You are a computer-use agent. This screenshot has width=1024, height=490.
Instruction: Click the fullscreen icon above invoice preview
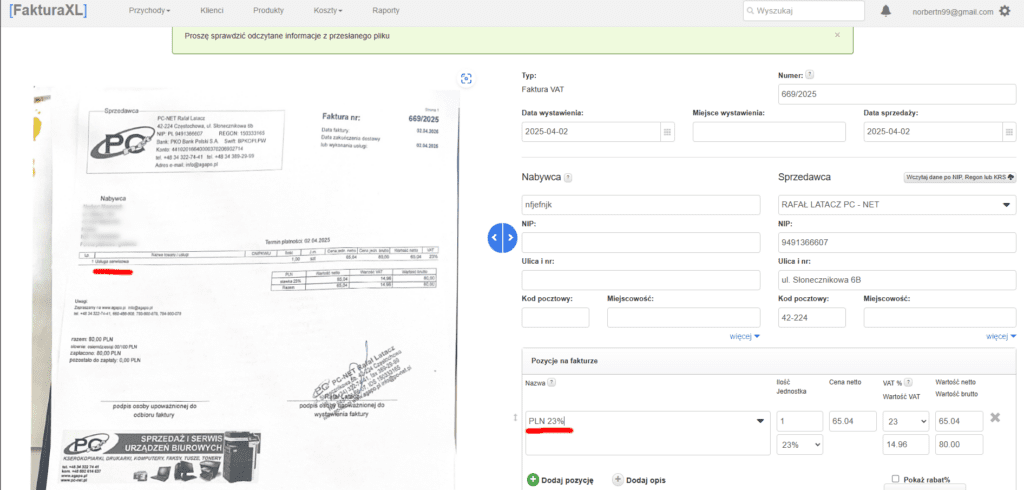pyautogui.click(x=466, y=79)
